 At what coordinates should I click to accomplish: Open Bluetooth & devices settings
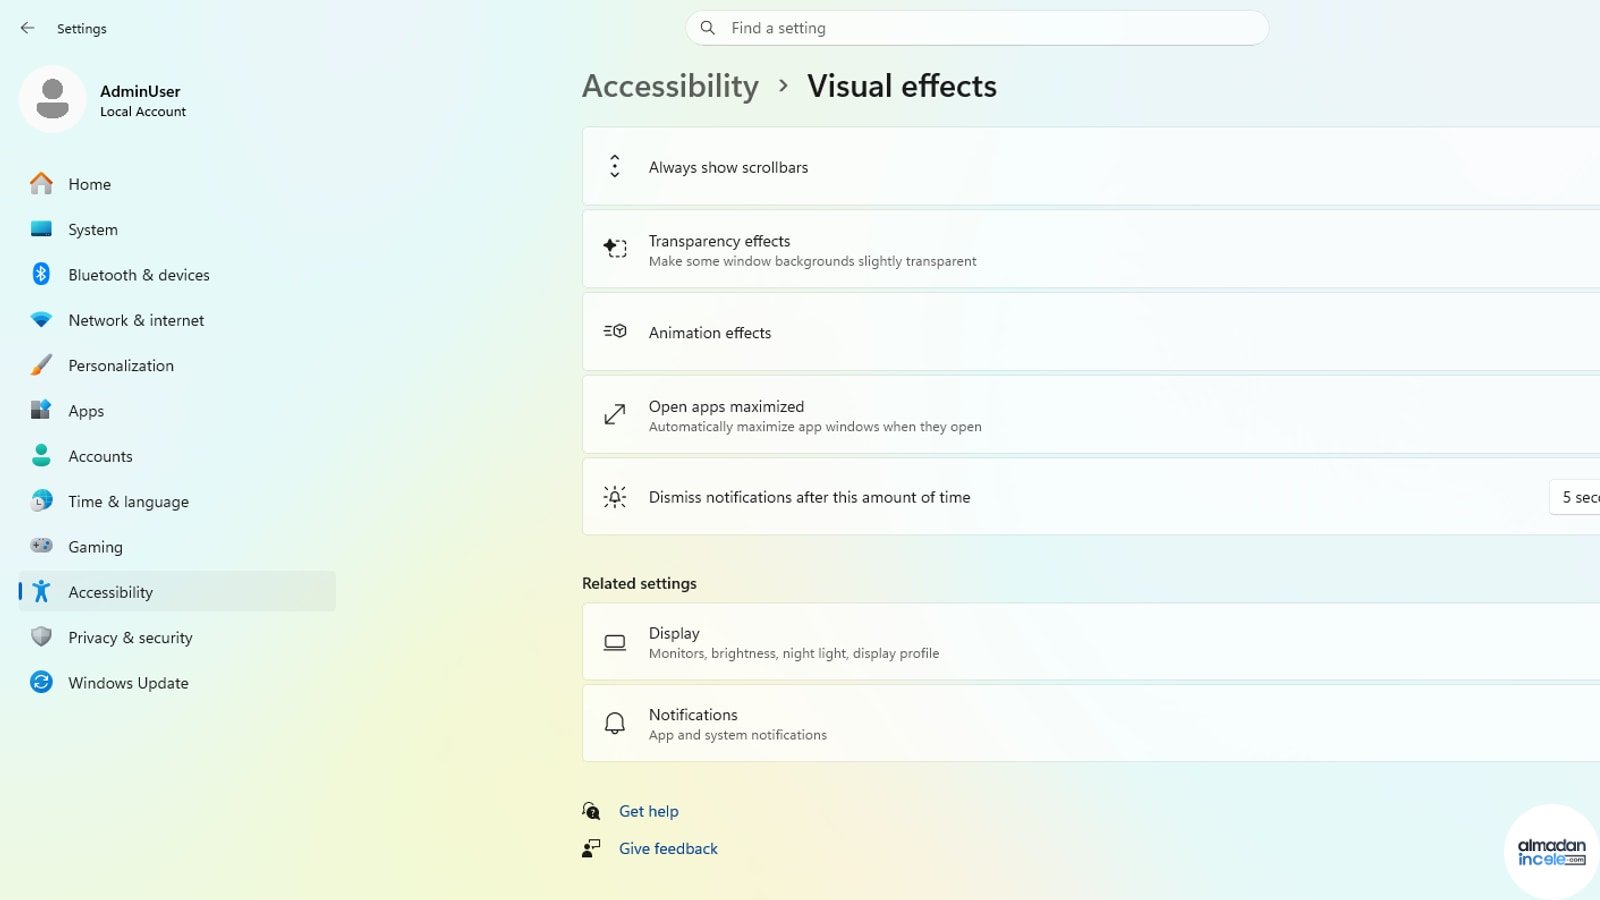pos(177,275)
